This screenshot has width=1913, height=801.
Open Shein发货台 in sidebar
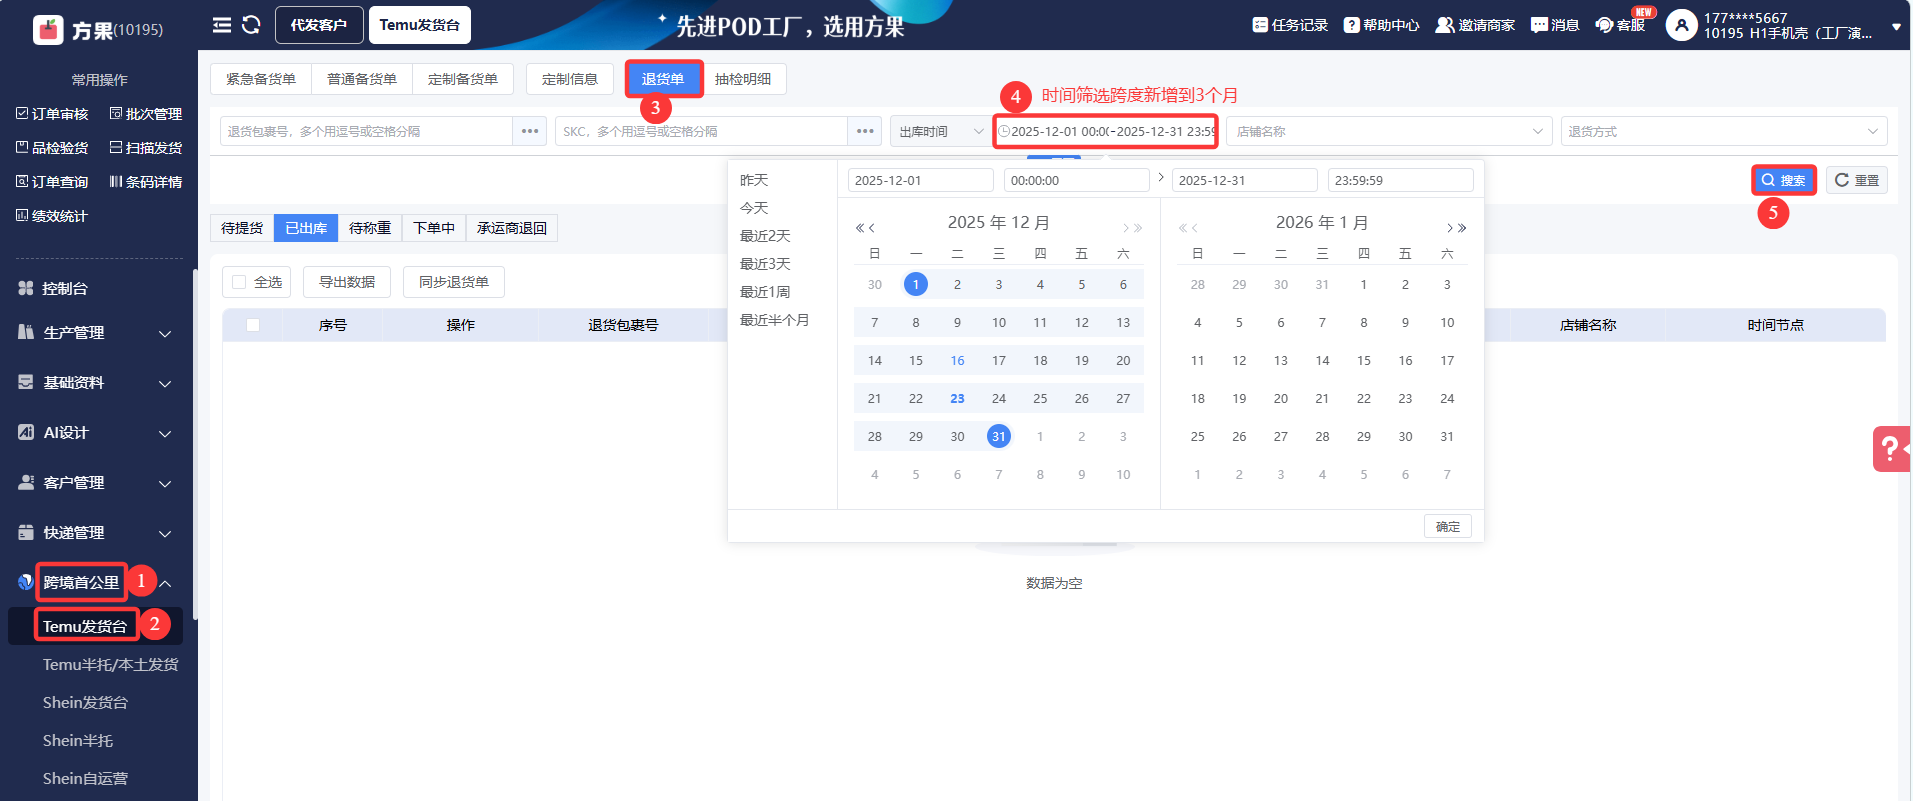85,703
